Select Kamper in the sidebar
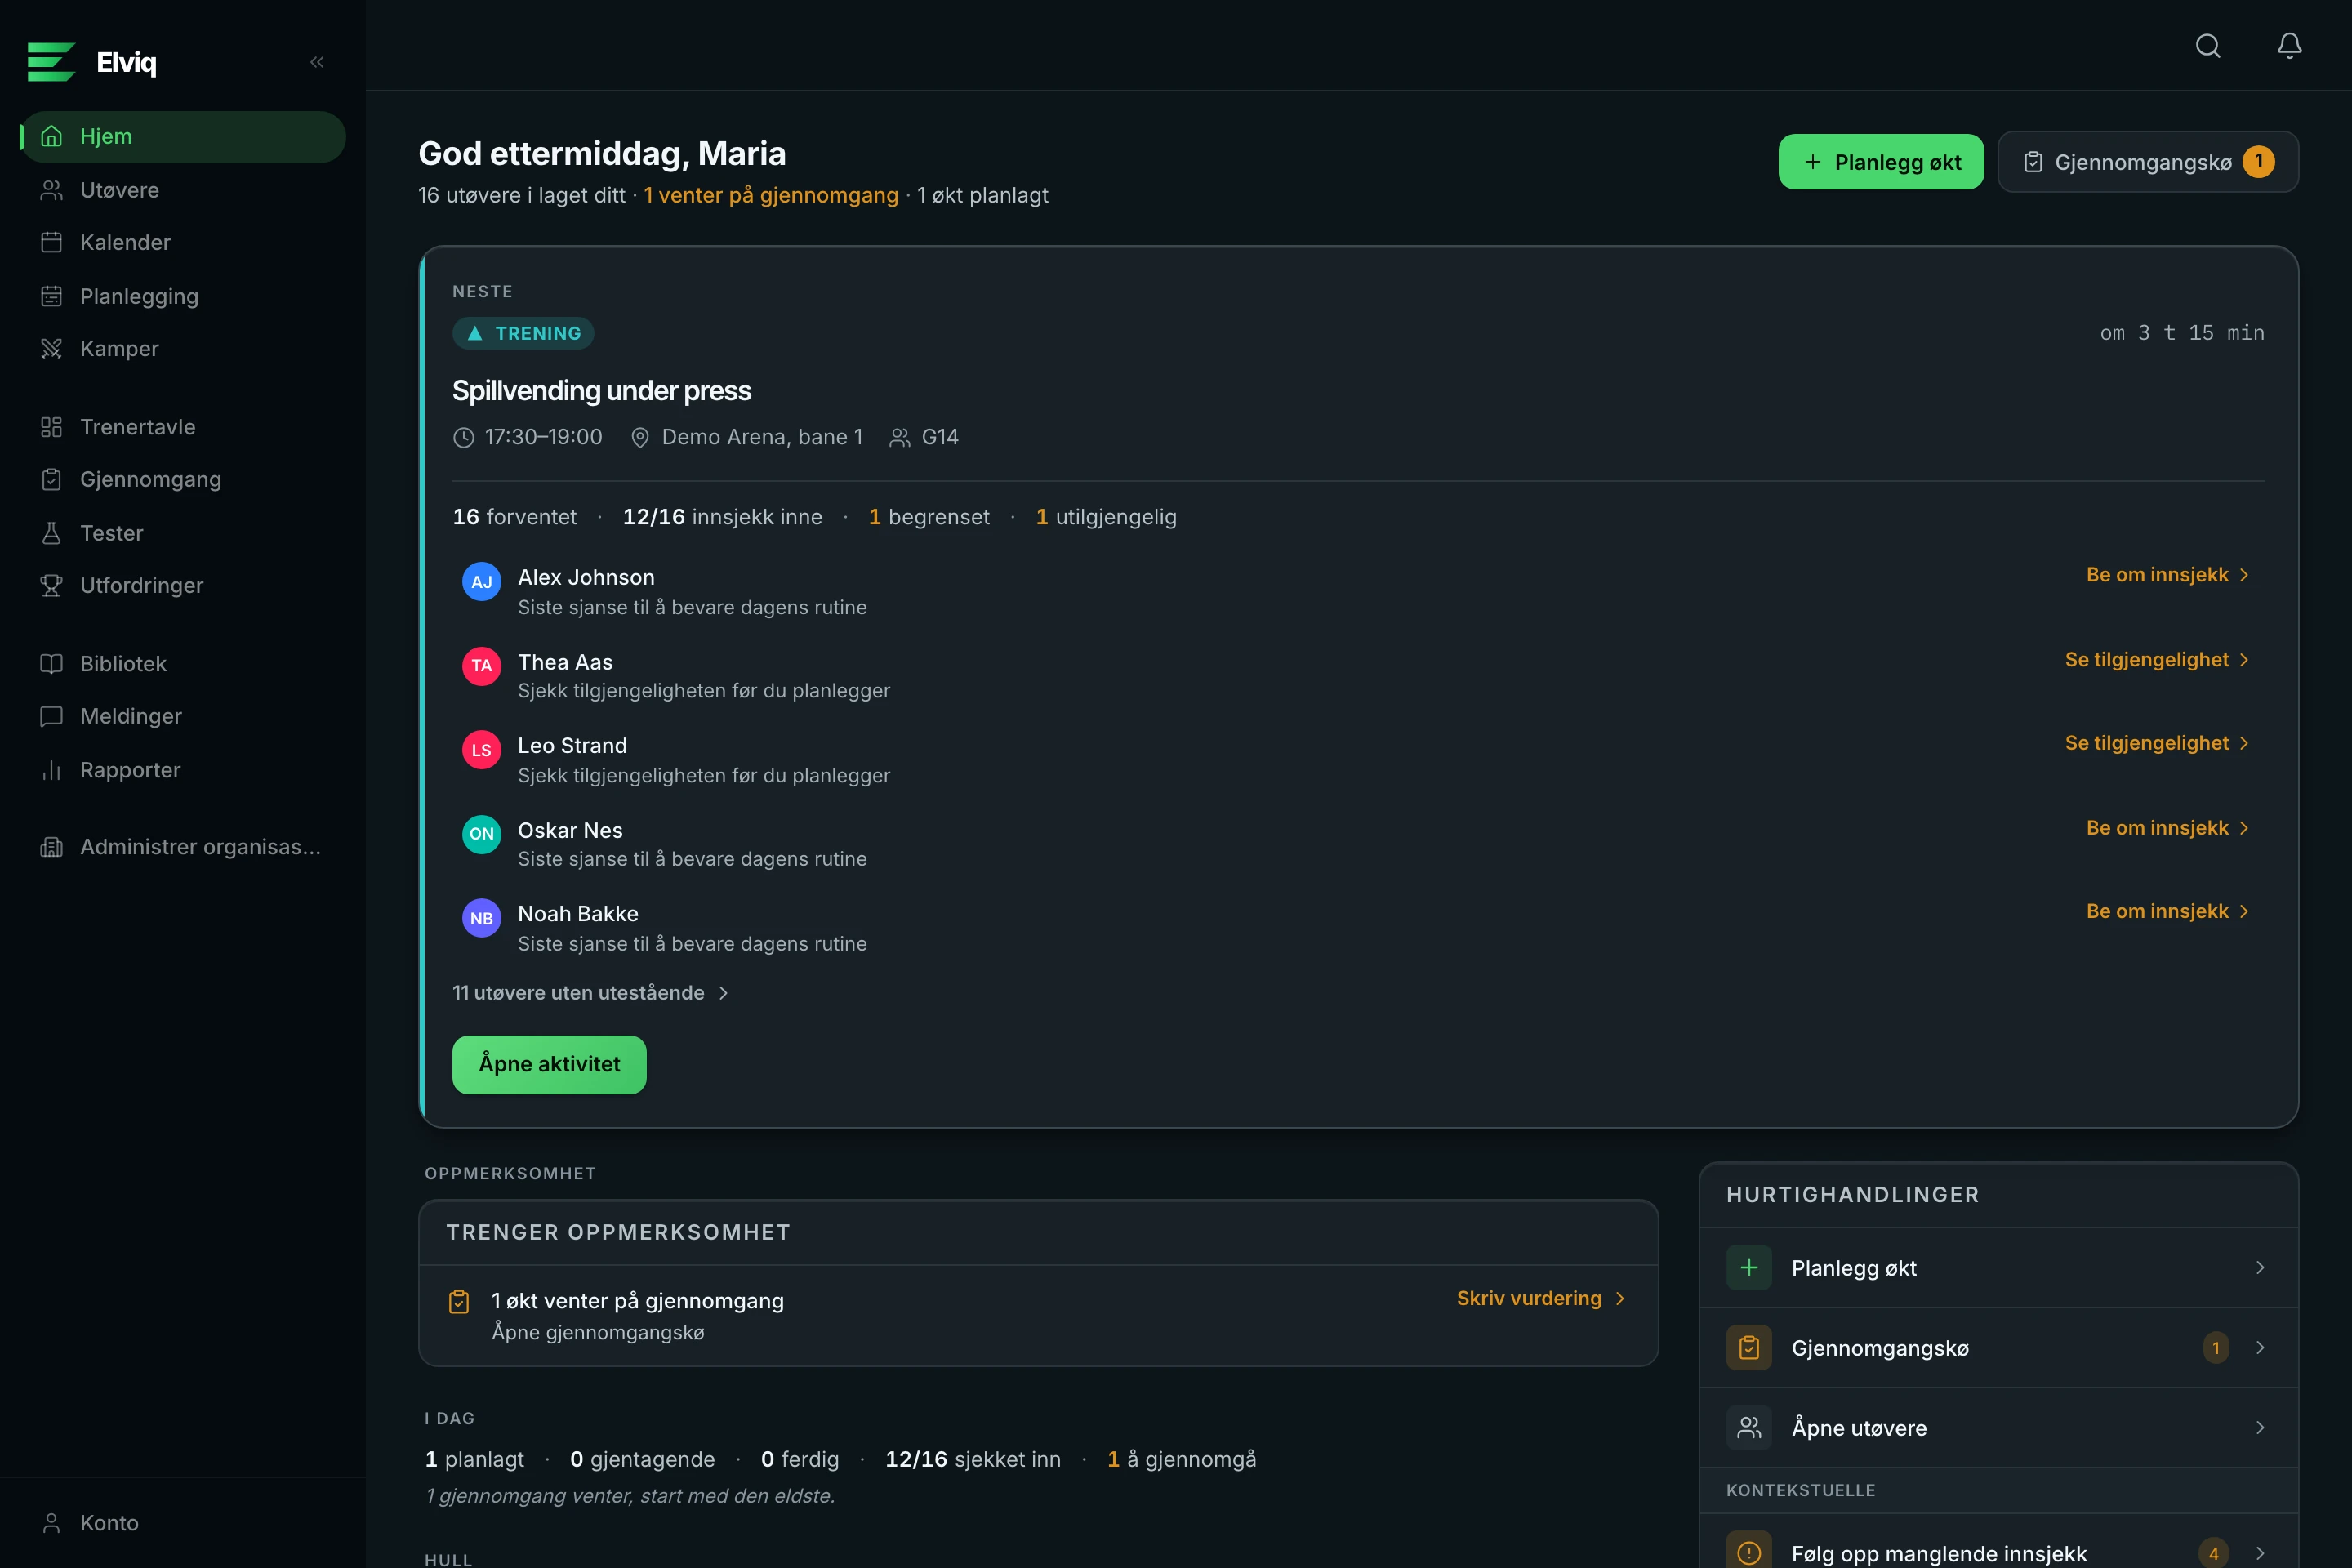The height and width of the screenshot is (1568, 2352). 184,349
